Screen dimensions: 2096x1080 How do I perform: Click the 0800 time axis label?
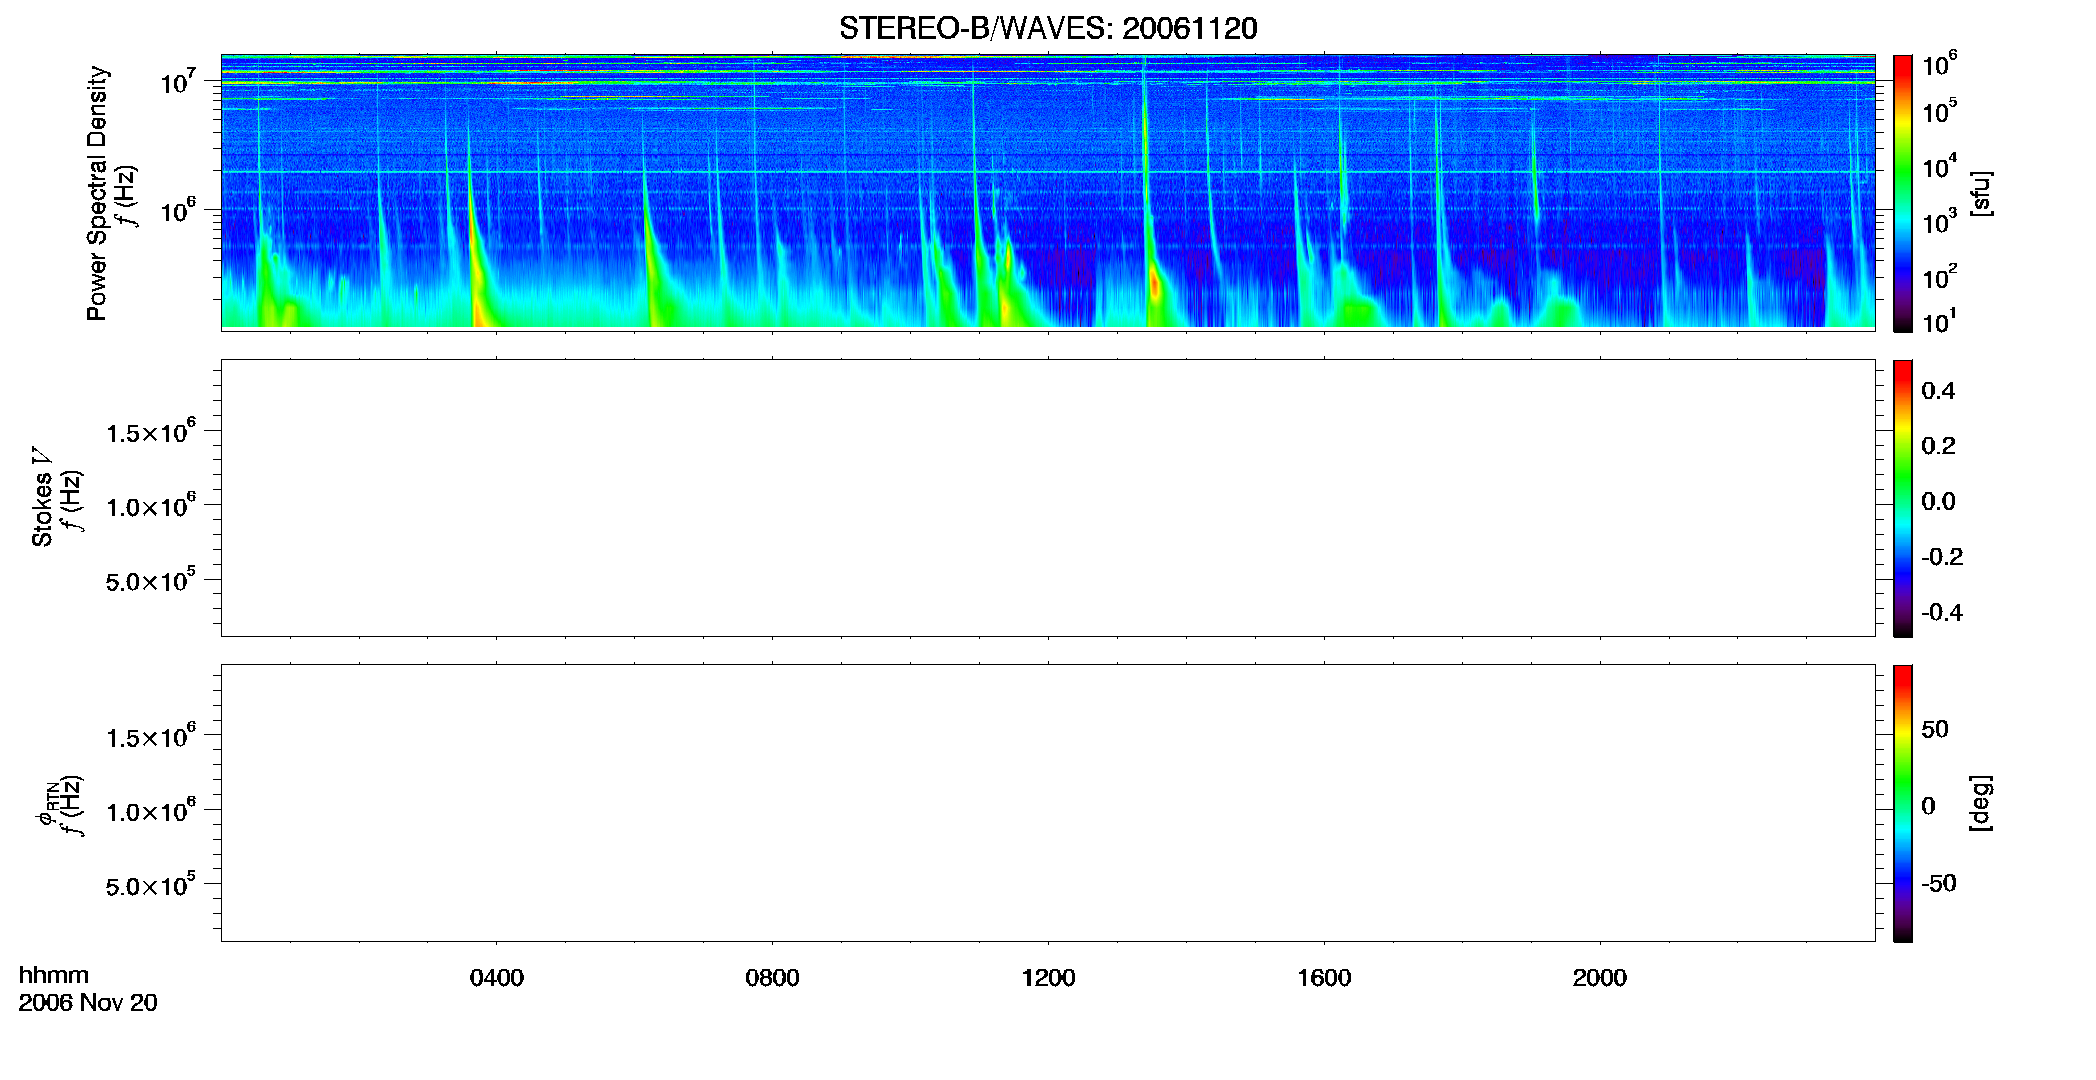point(772,978)
